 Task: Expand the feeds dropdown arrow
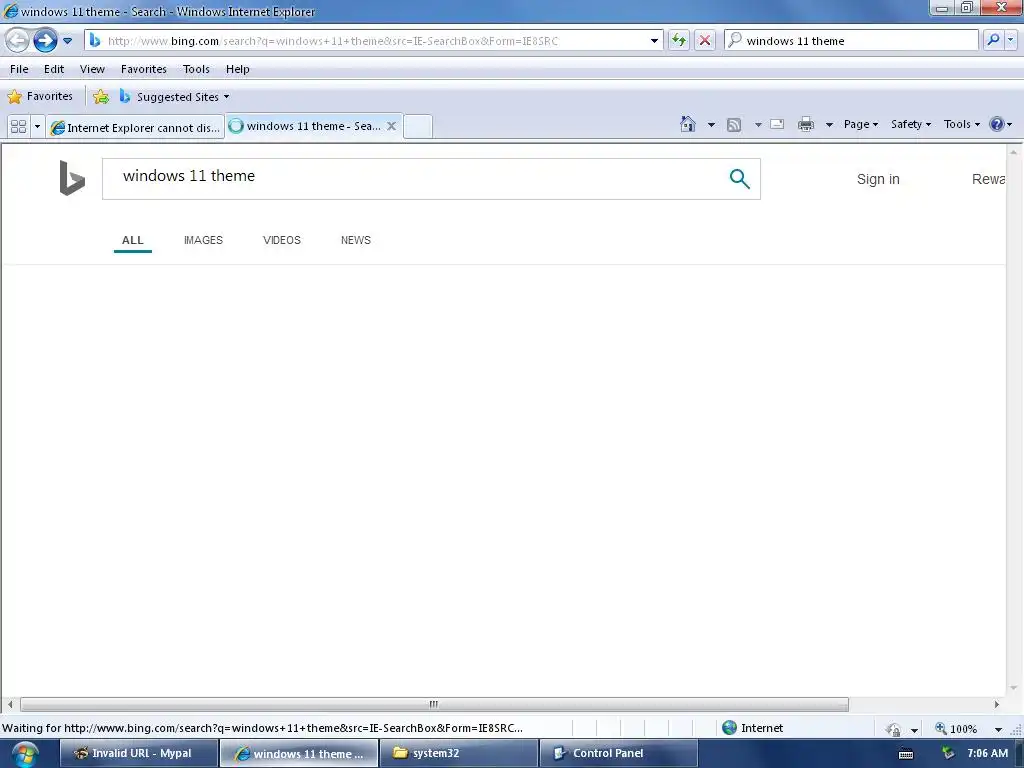point(758,125)
